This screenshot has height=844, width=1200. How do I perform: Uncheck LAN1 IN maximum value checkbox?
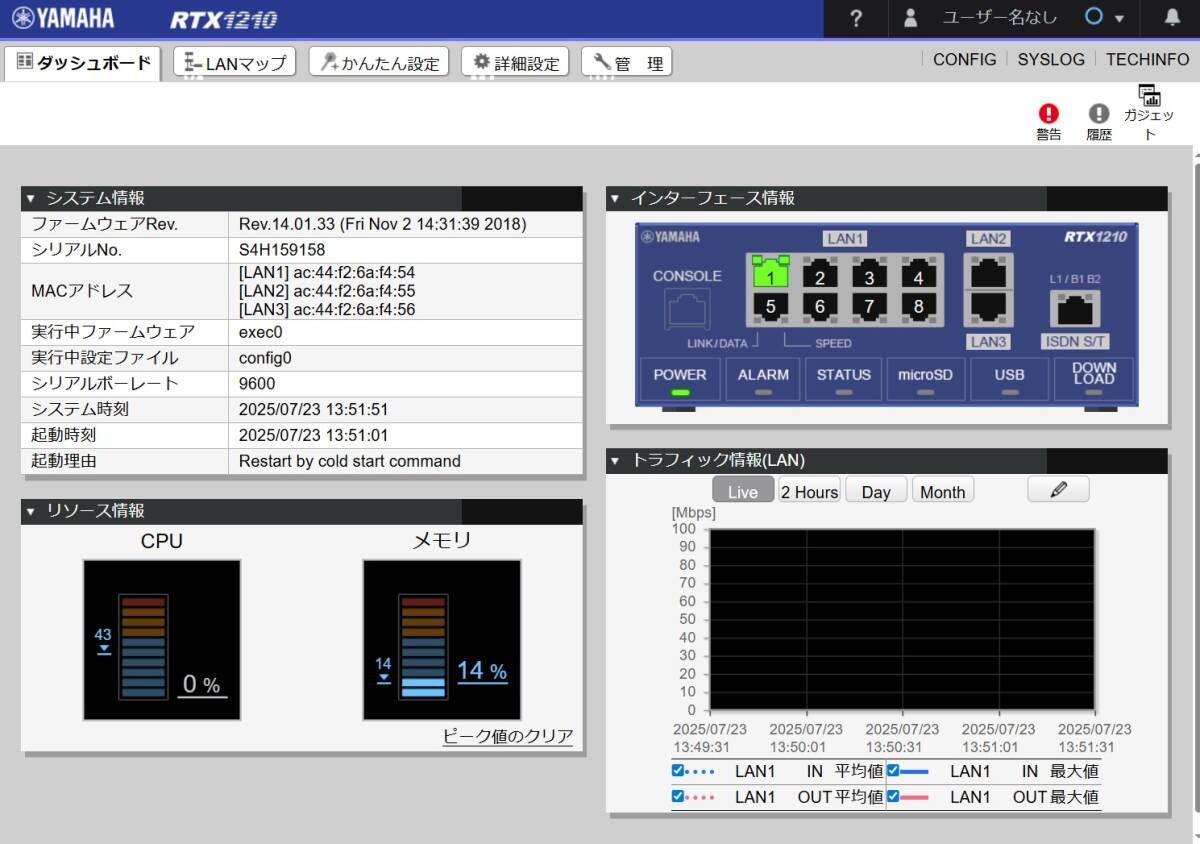pos(893,771)
